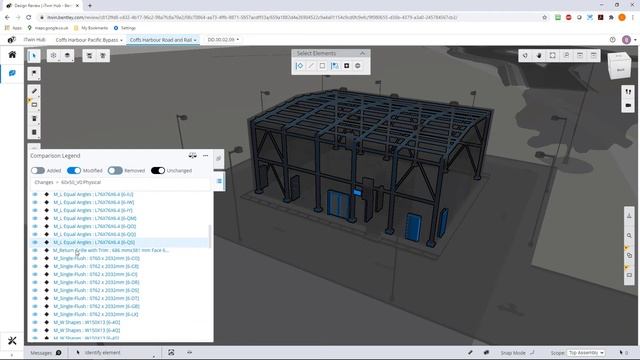The width and height of the screenshot is (640, 360).
Task: Click the flag tool below selection arrow
Action: 34,73
